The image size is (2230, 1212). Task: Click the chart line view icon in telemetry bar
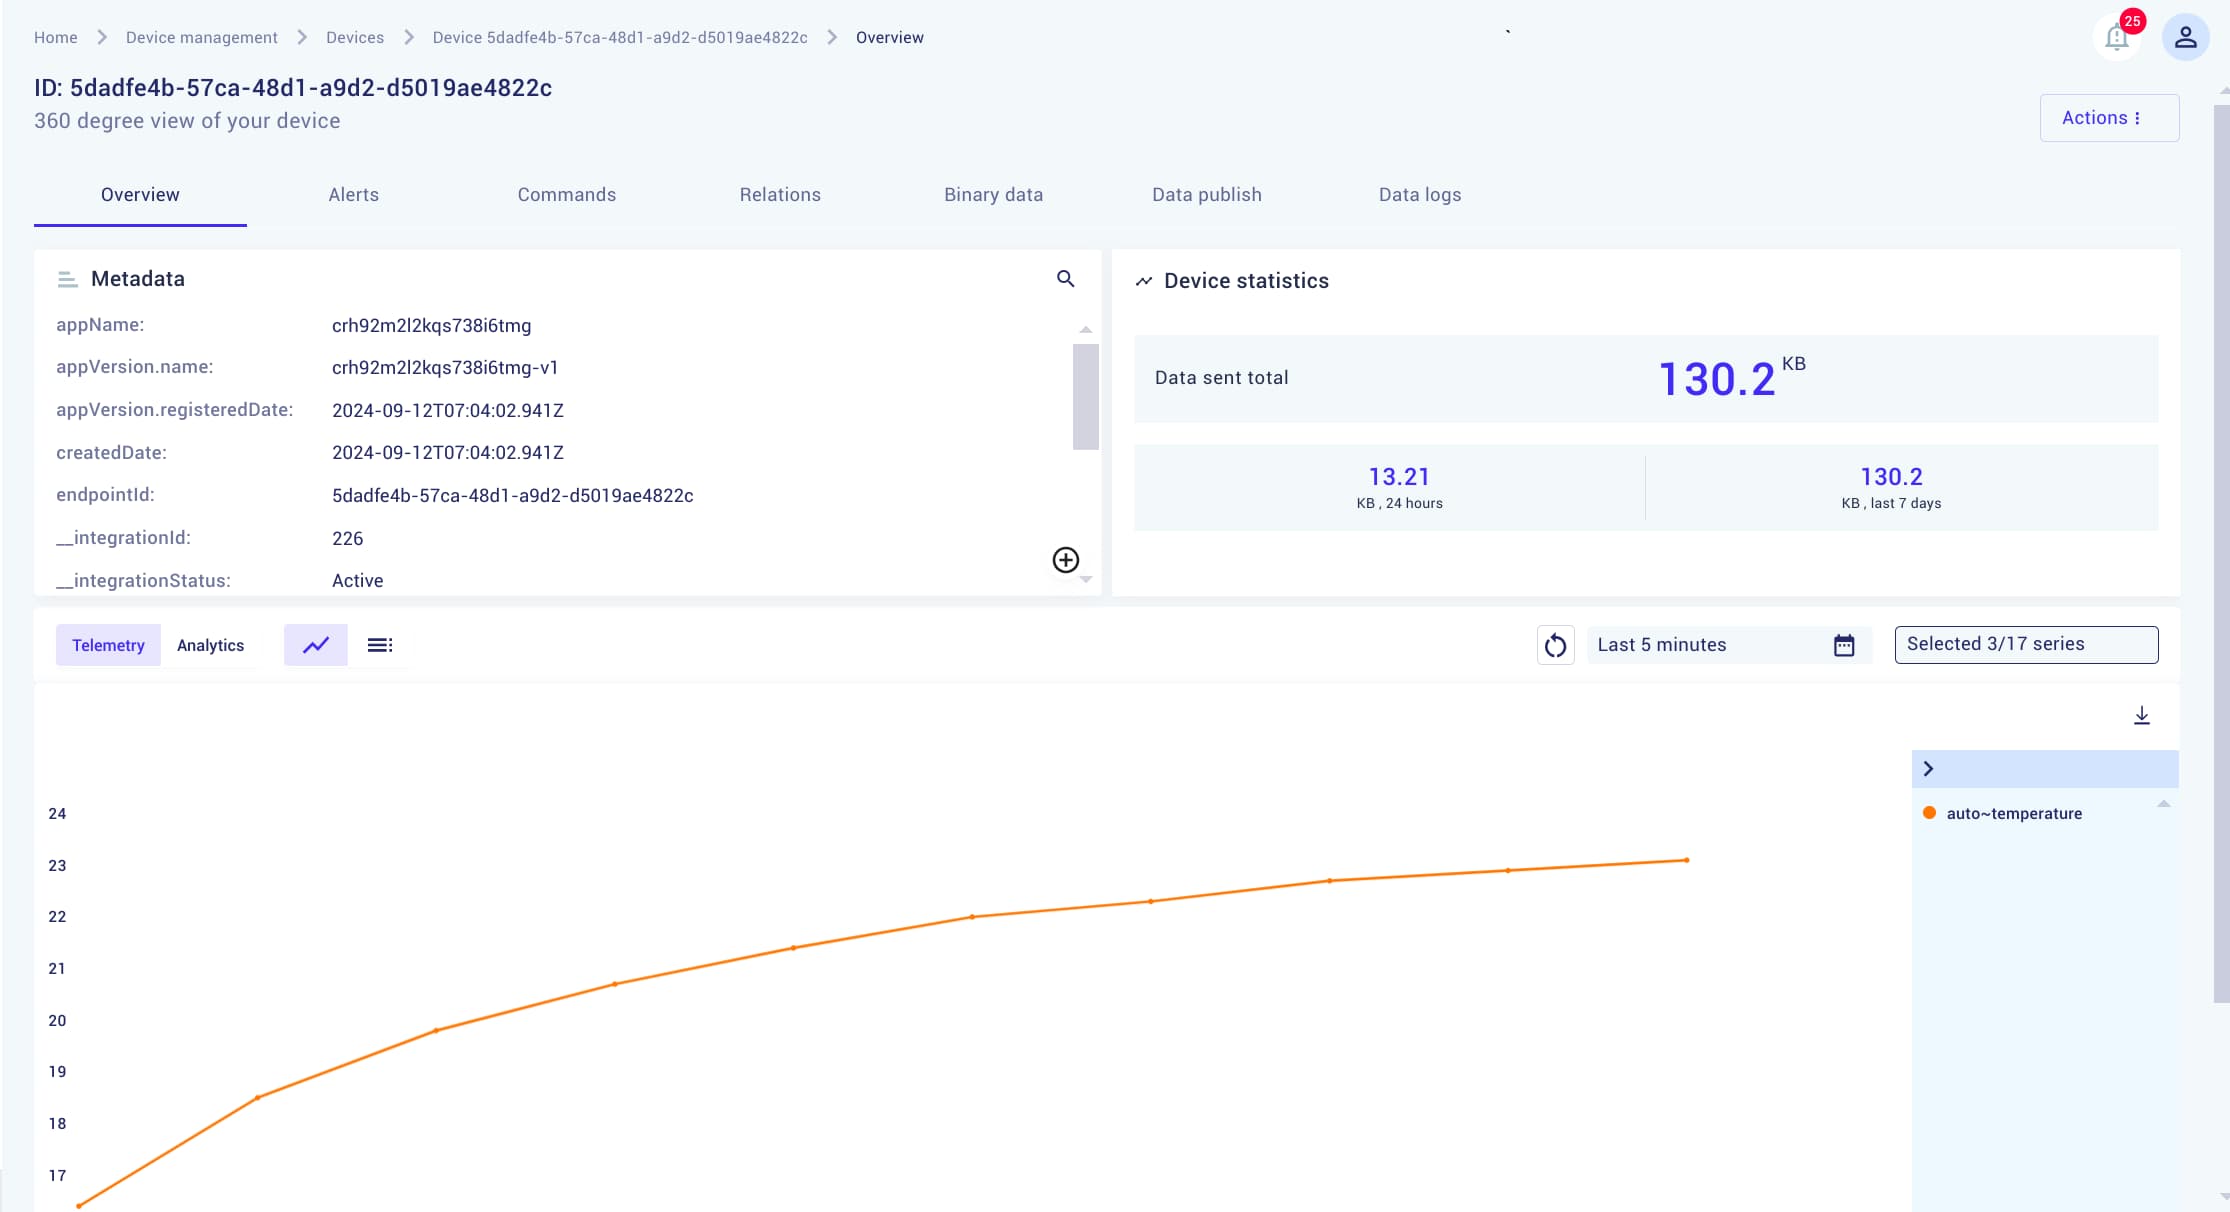[315, 645]
